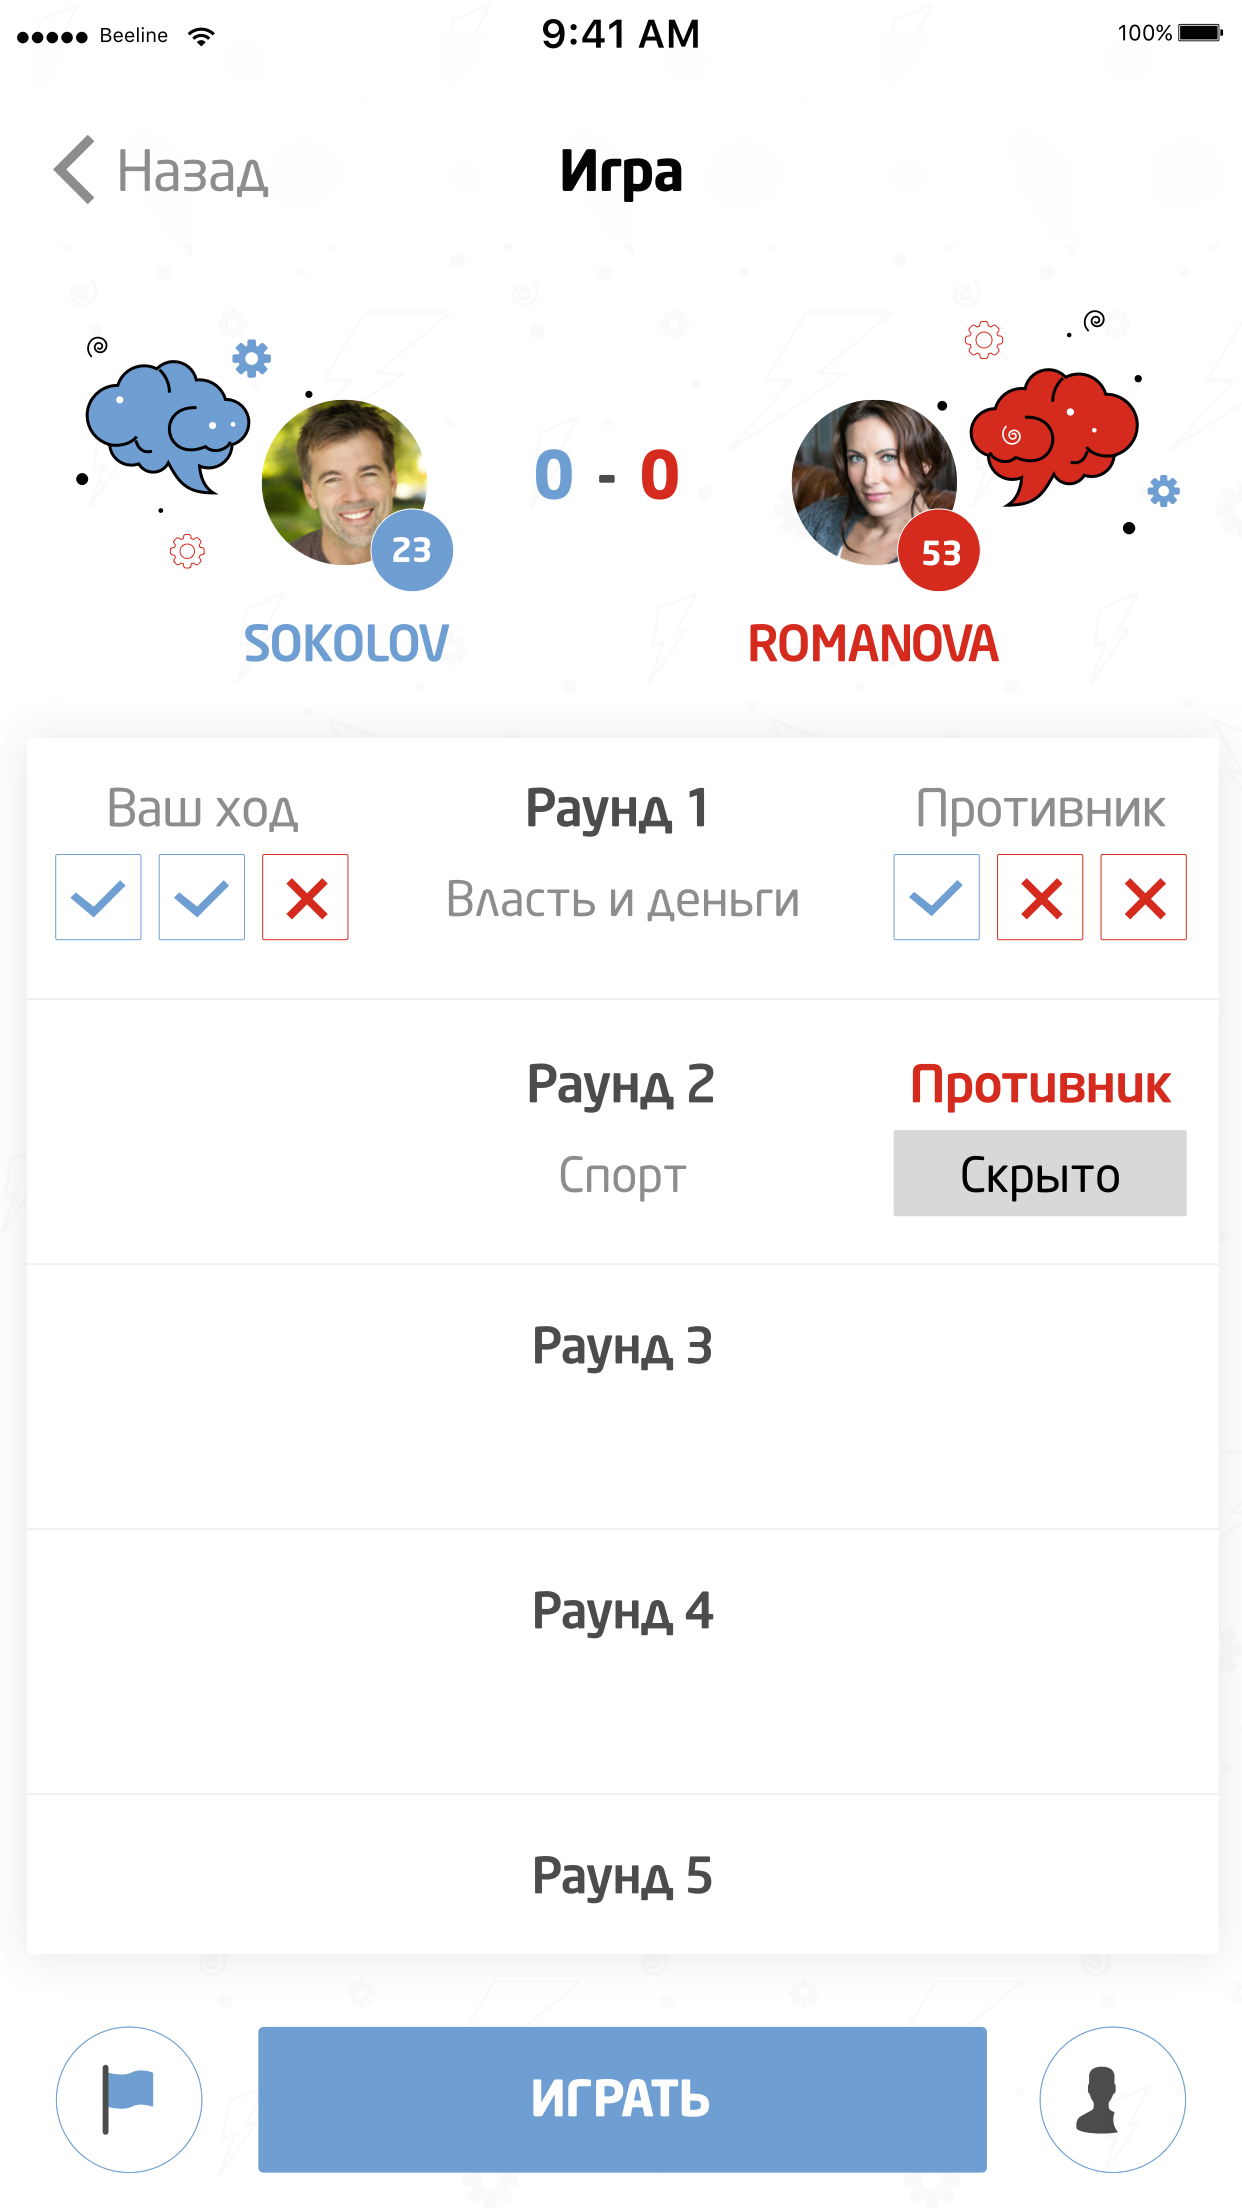Select your first correct answer checkmark
1242x2208 pixels.
pos(98,897)
